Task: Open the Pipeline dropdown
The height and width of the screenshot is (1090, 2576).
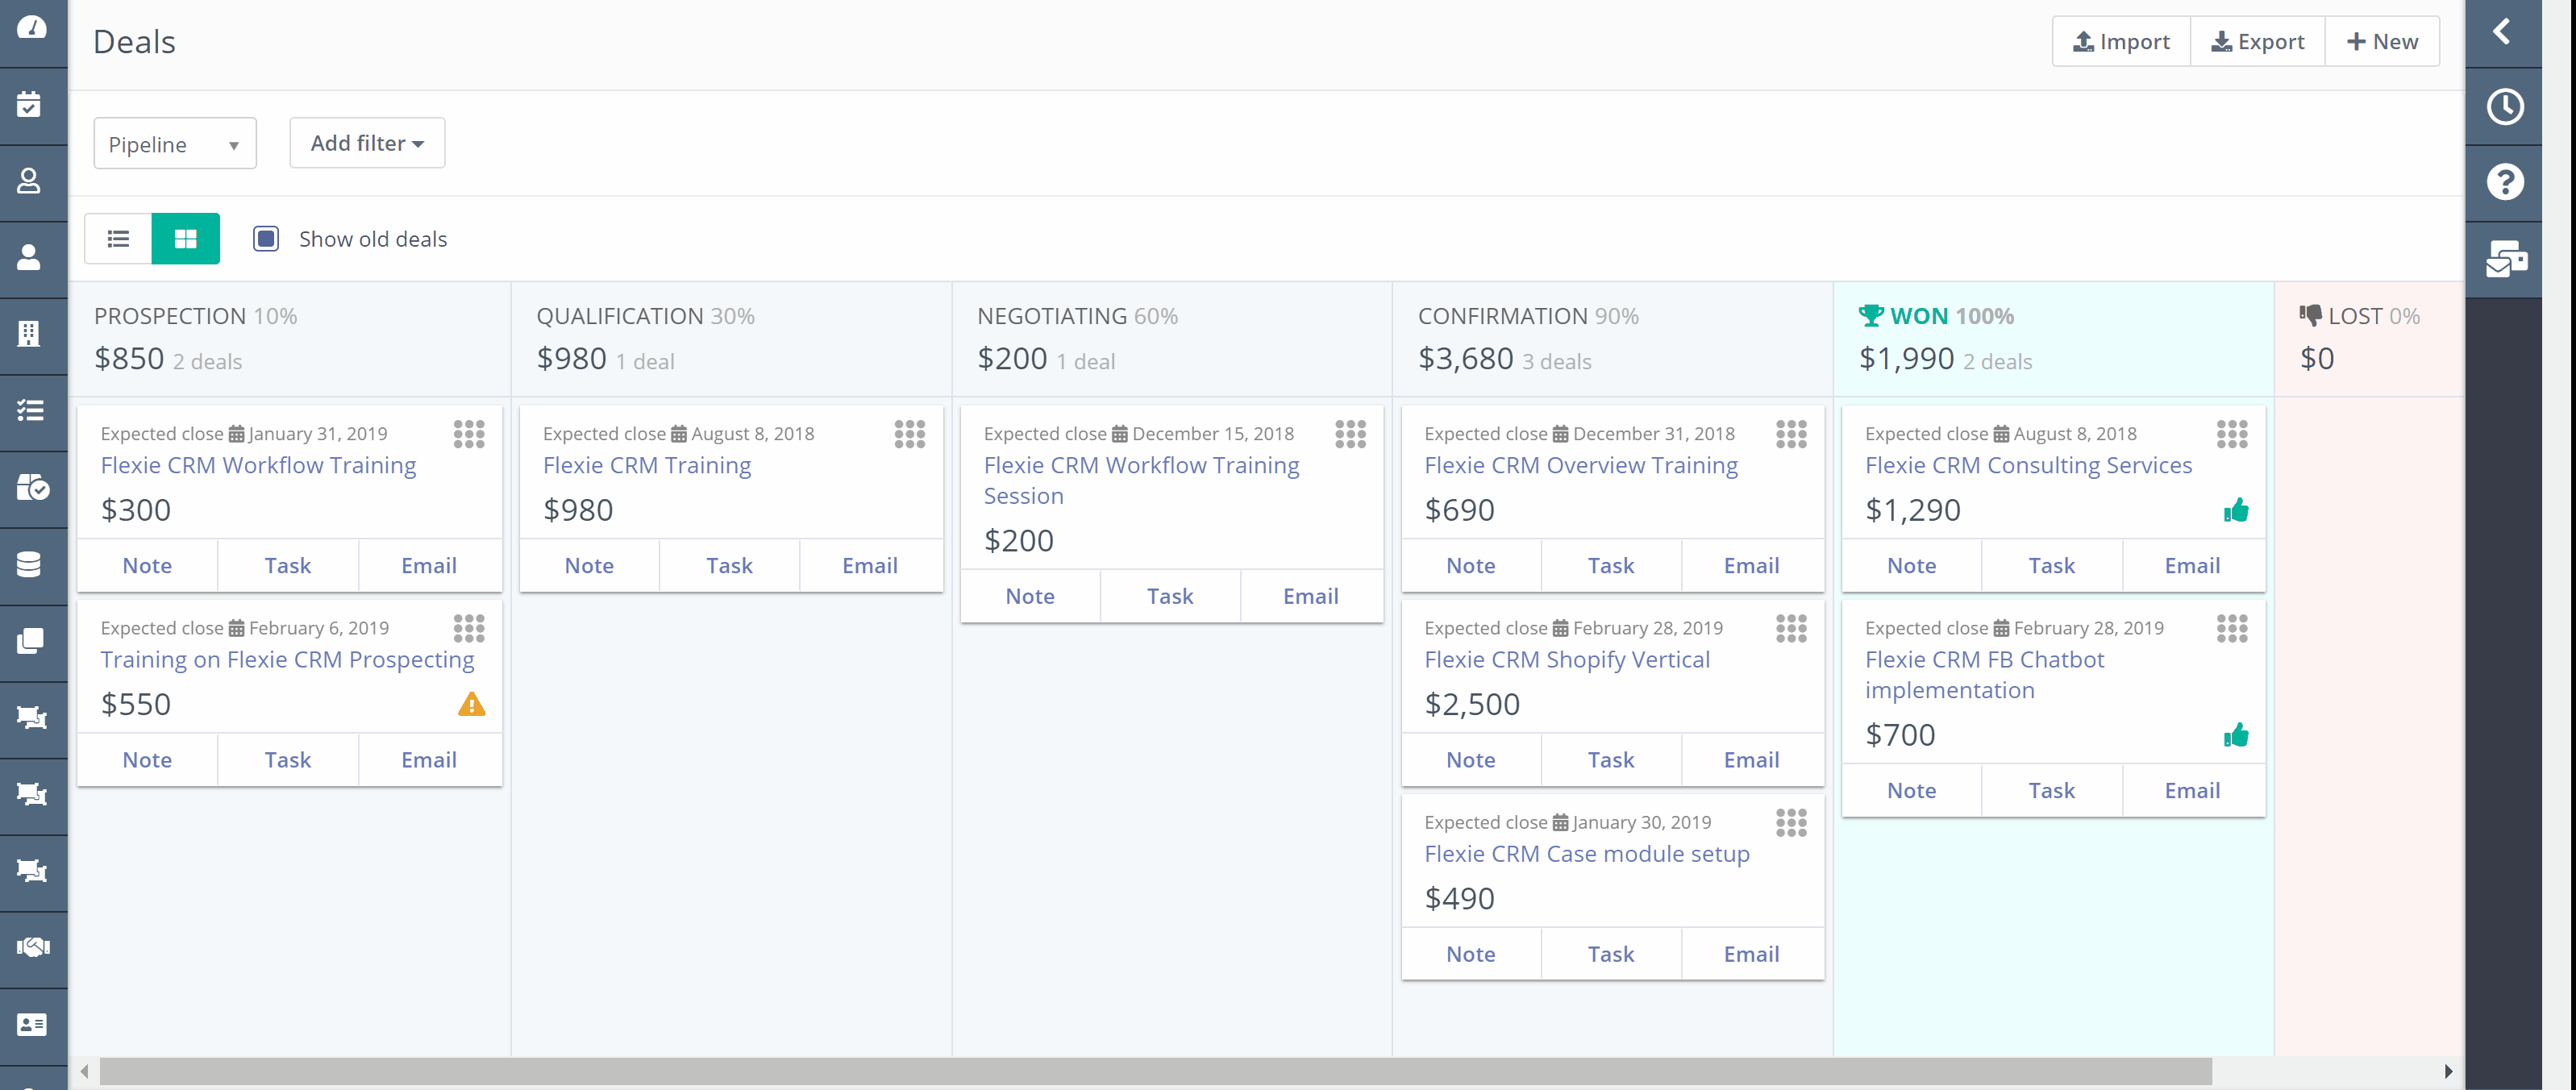Action: tap(175, 144)
